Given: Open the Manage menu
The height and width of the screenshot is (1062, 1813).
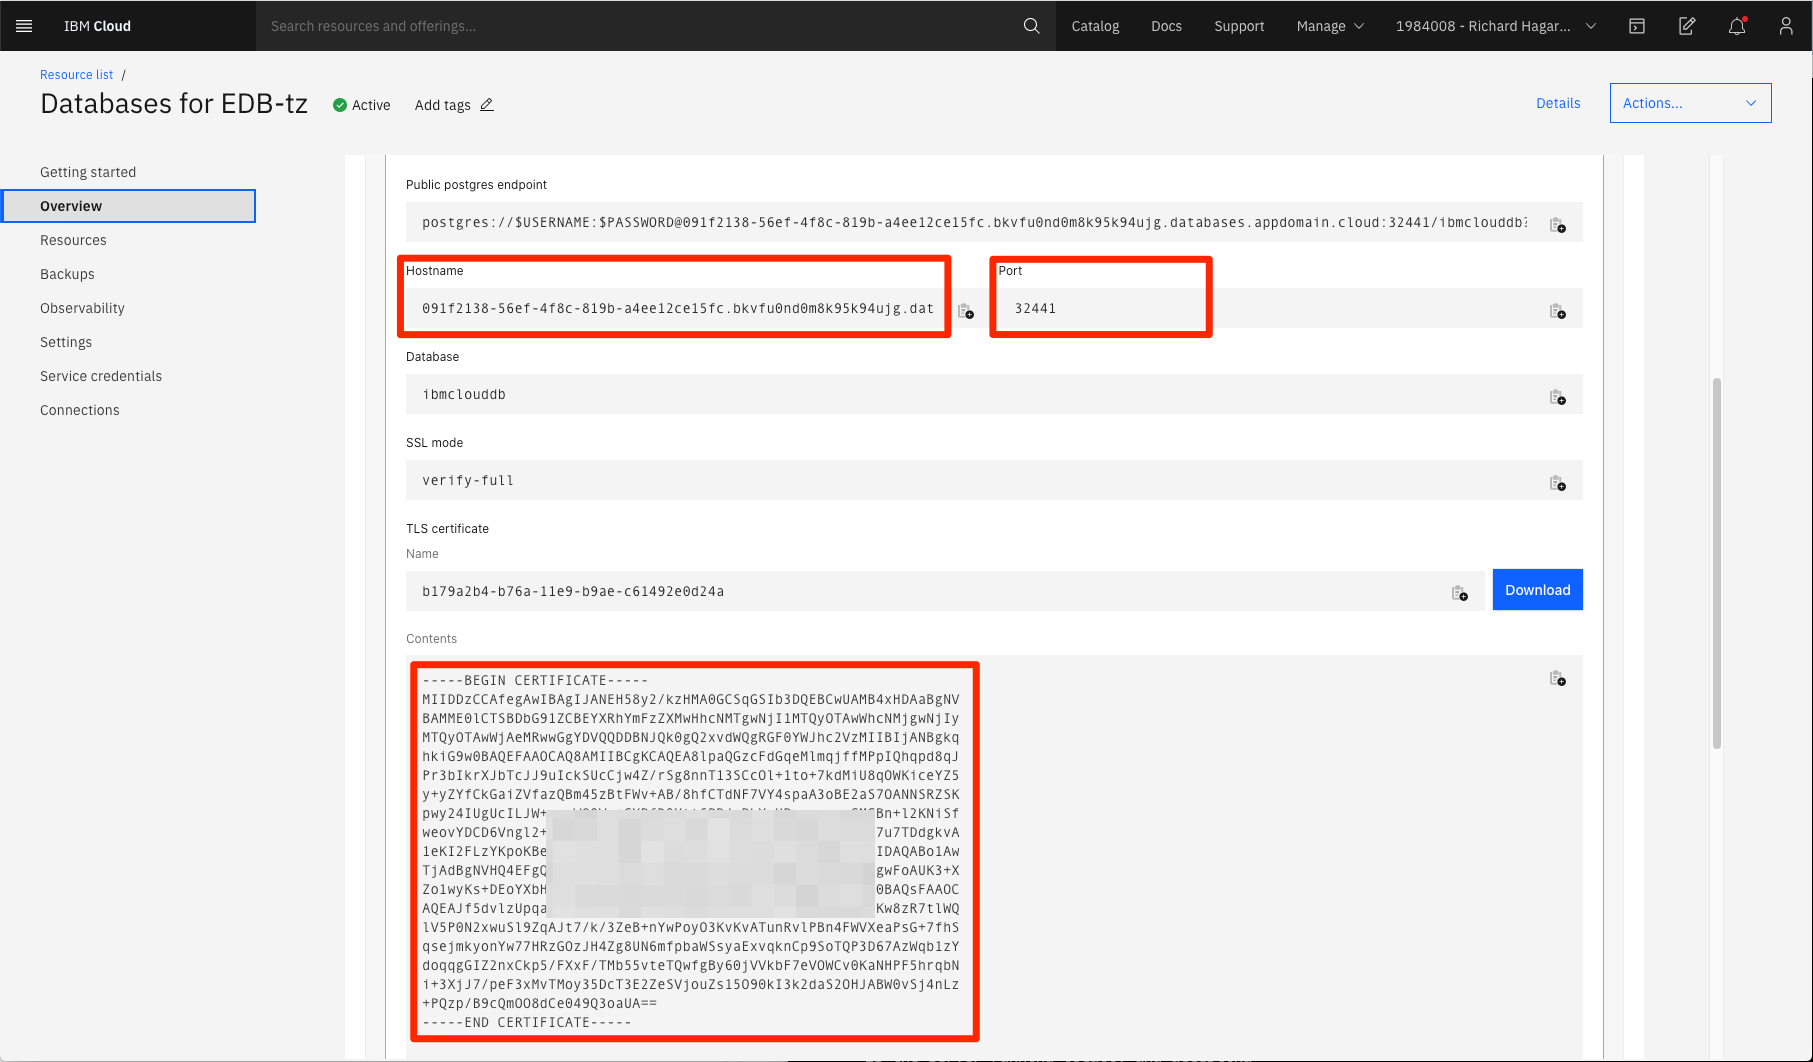Looking at the screenshot, I should point(1330,26).
